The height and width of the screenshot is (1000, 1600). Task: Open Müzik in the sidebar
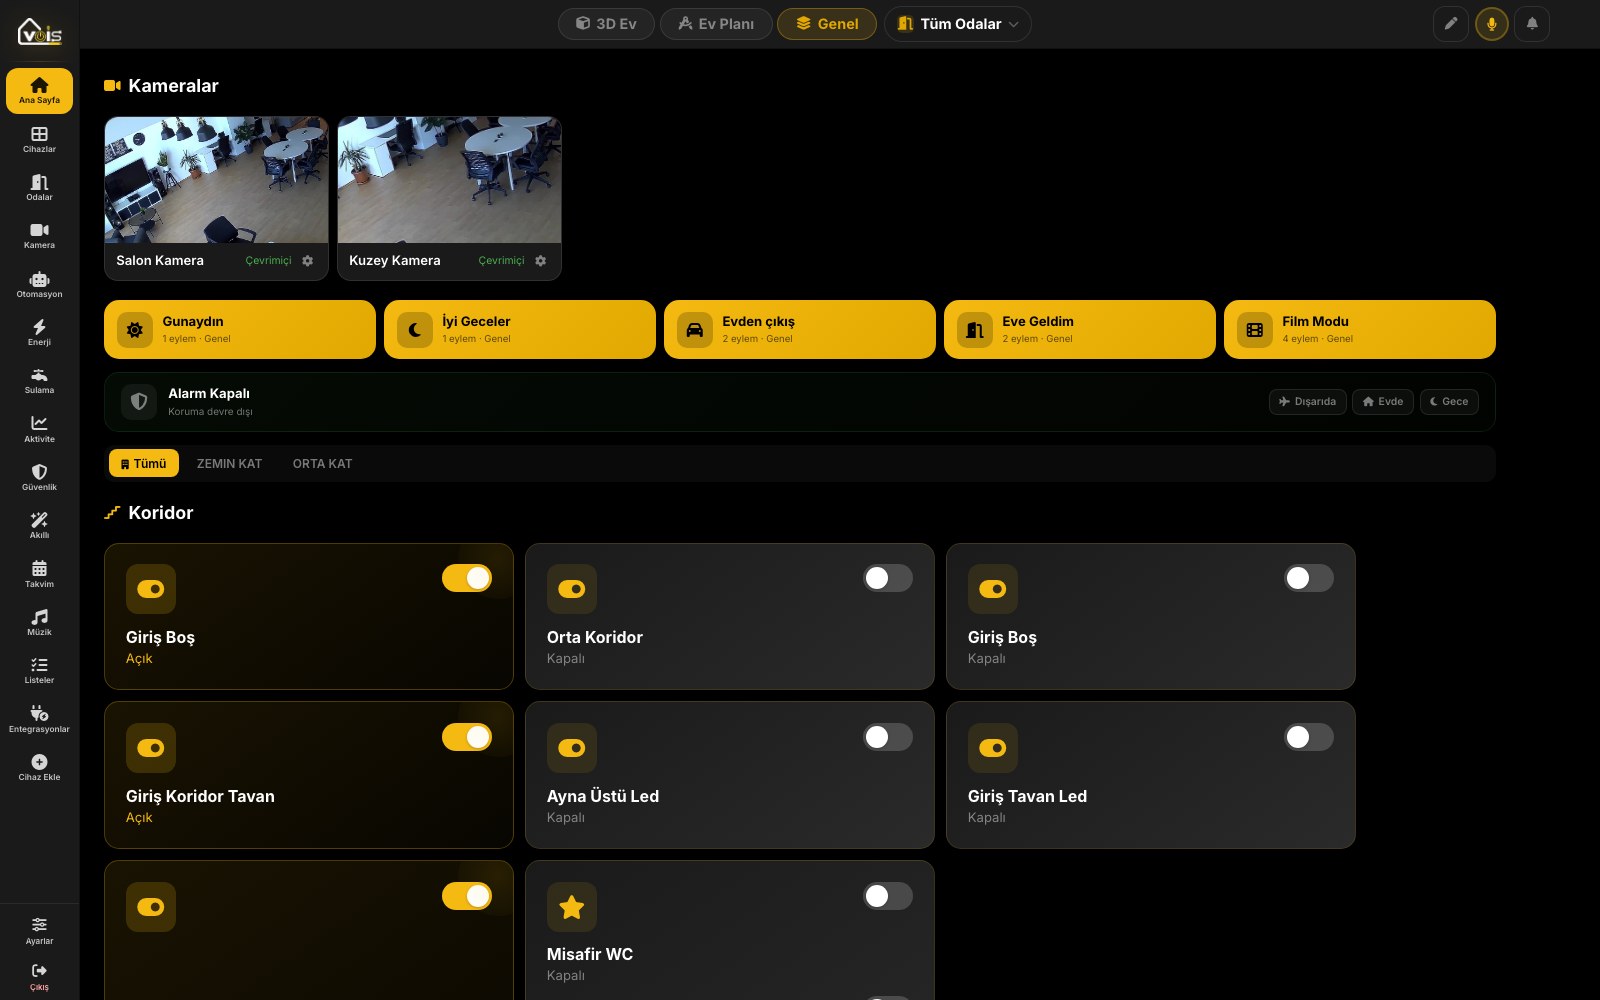pyautogui.click(x=39, y=622)
